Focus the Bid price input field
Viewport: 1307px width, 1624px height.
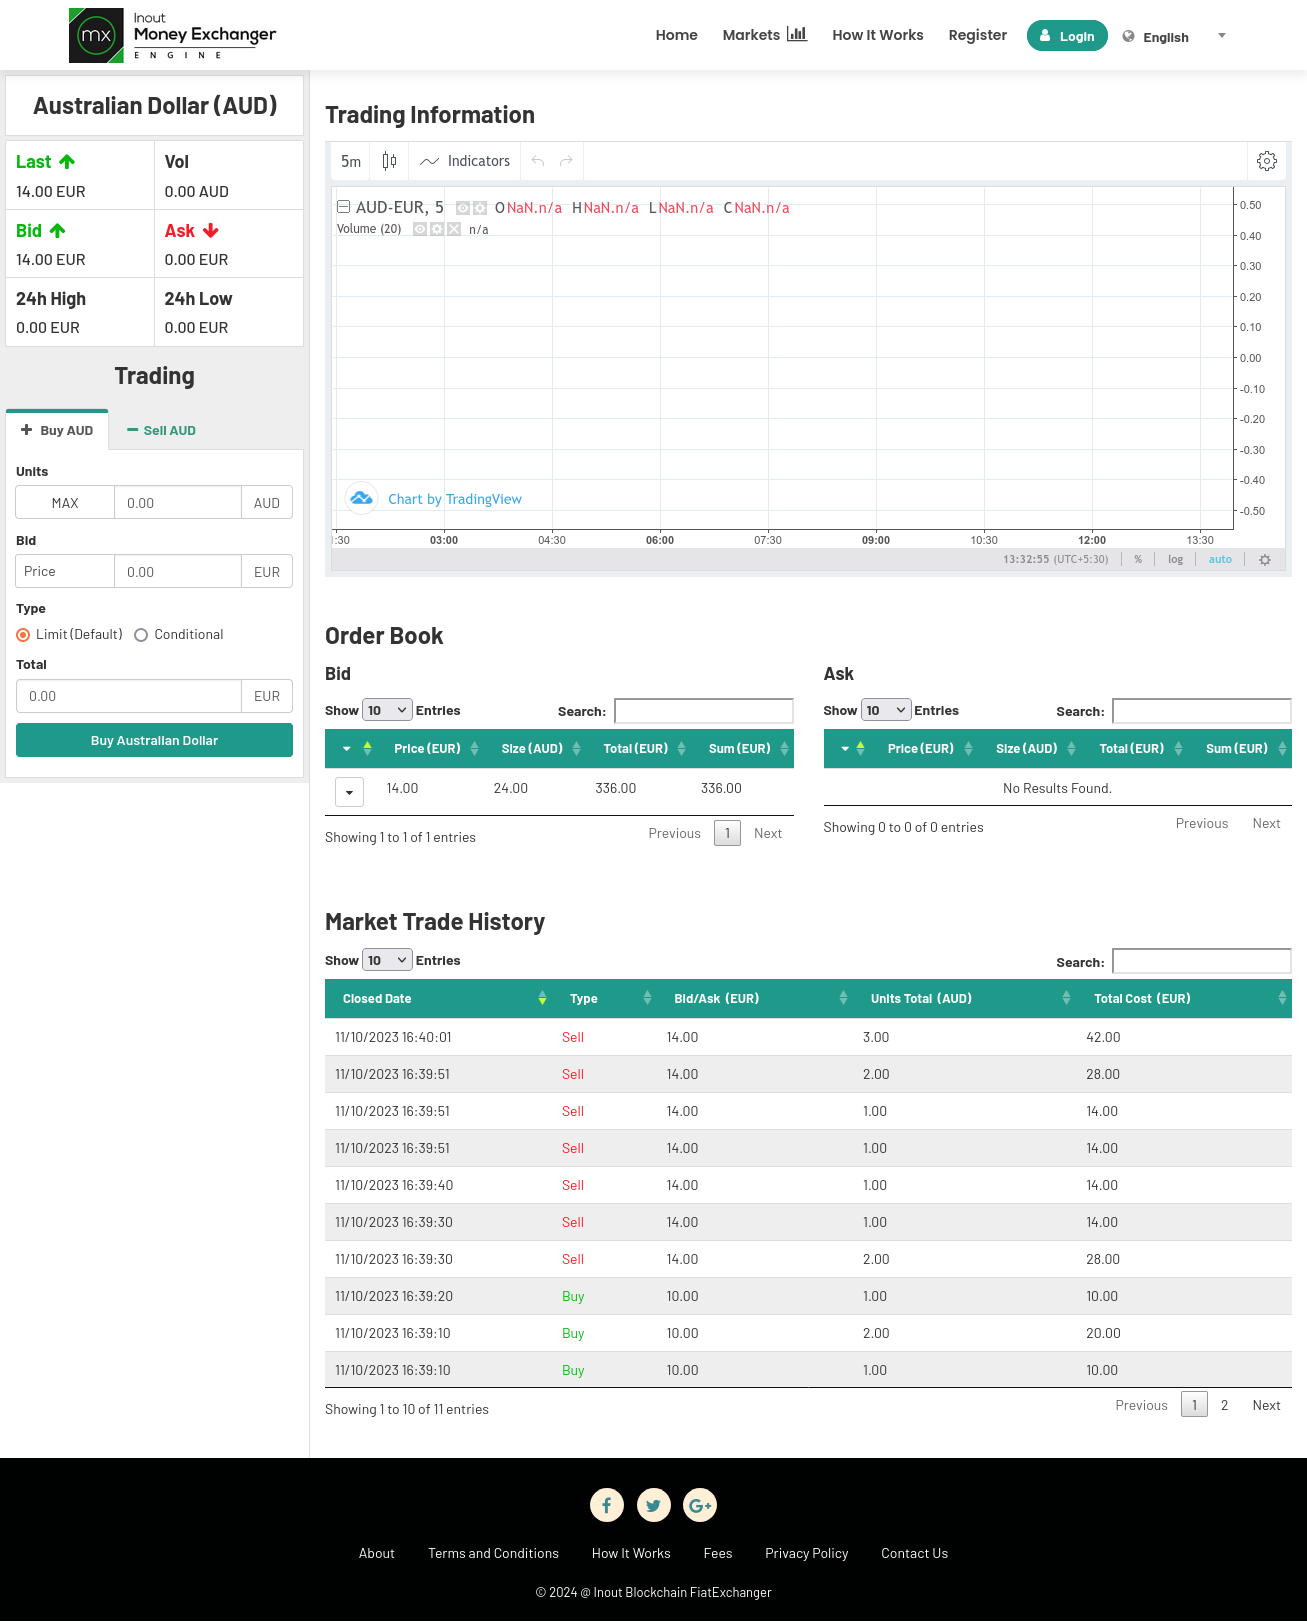tap(178, 572)
